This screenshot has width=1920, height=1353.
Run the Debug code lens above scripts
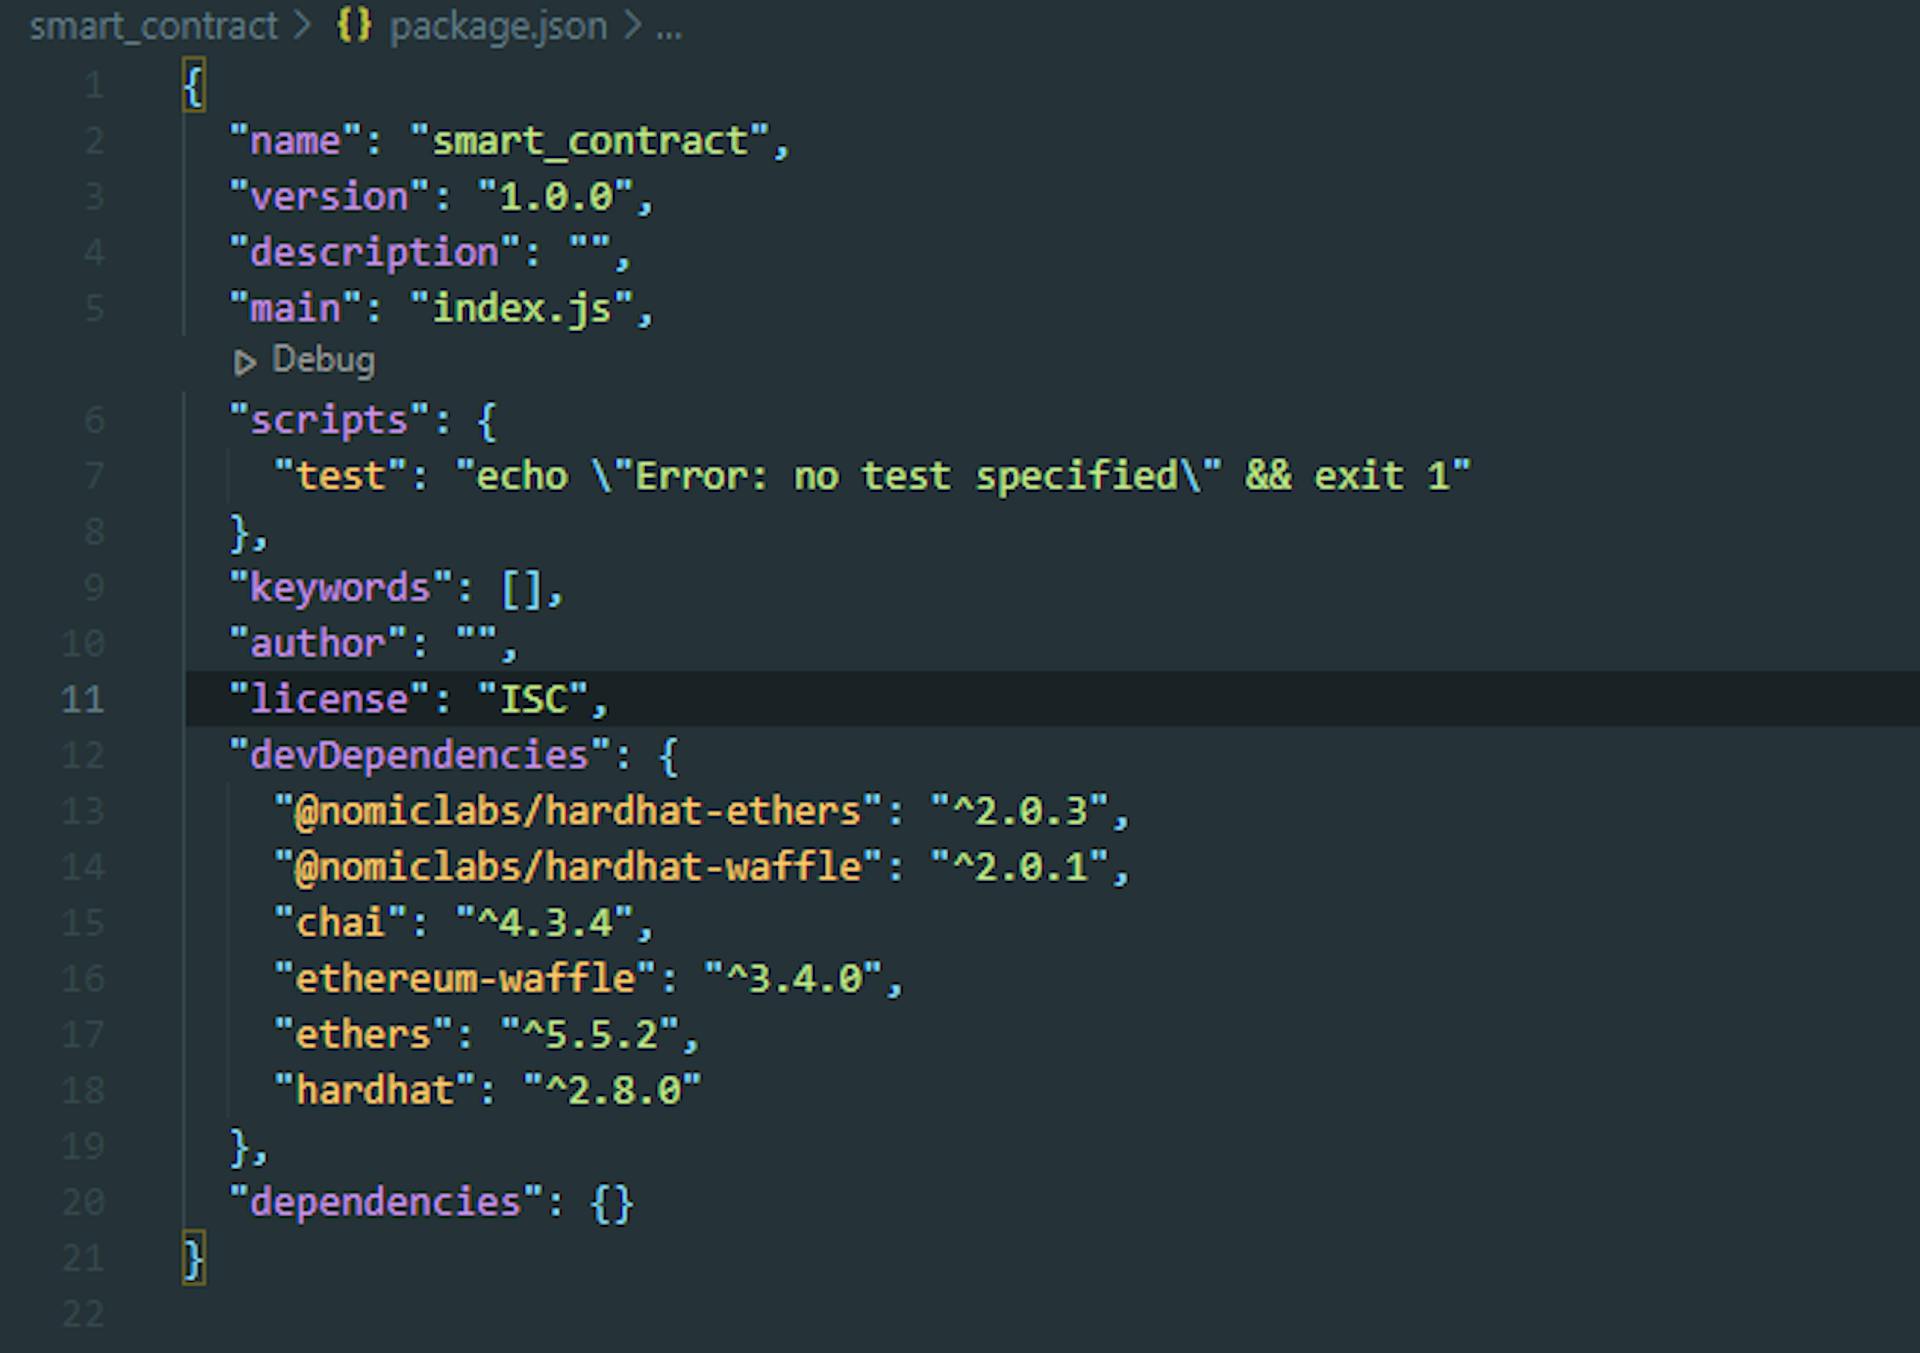(x=323, y=360)
